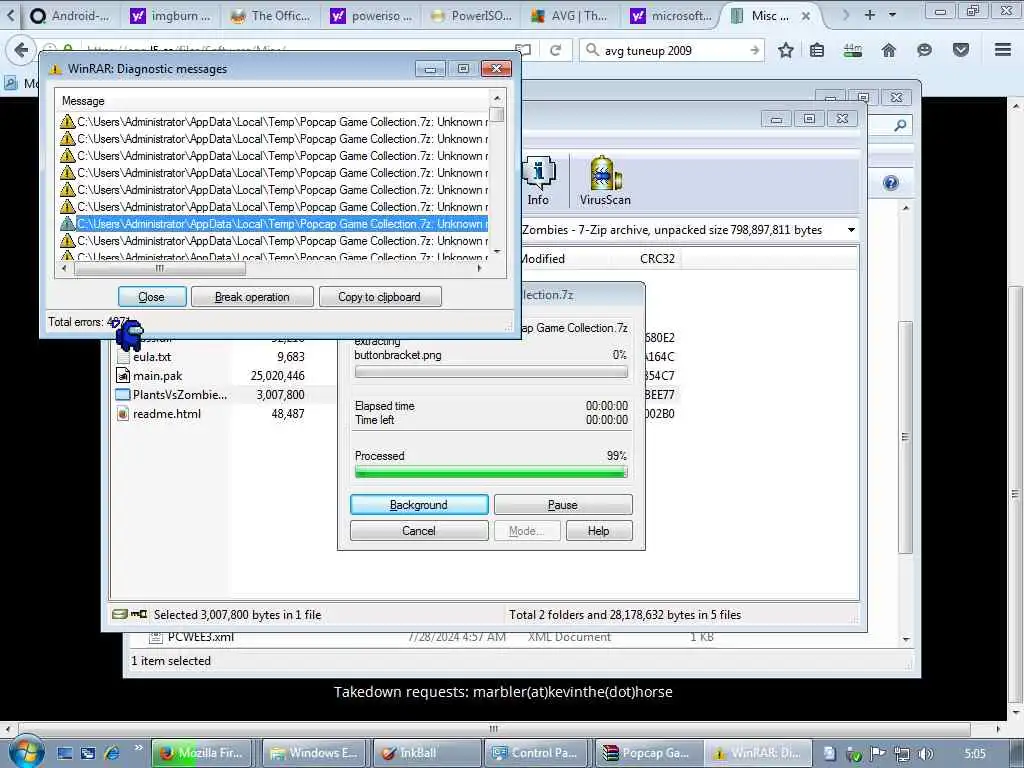Switch to the Android tab in Firefox
The image size is (1024, 768).
[71, 16]
